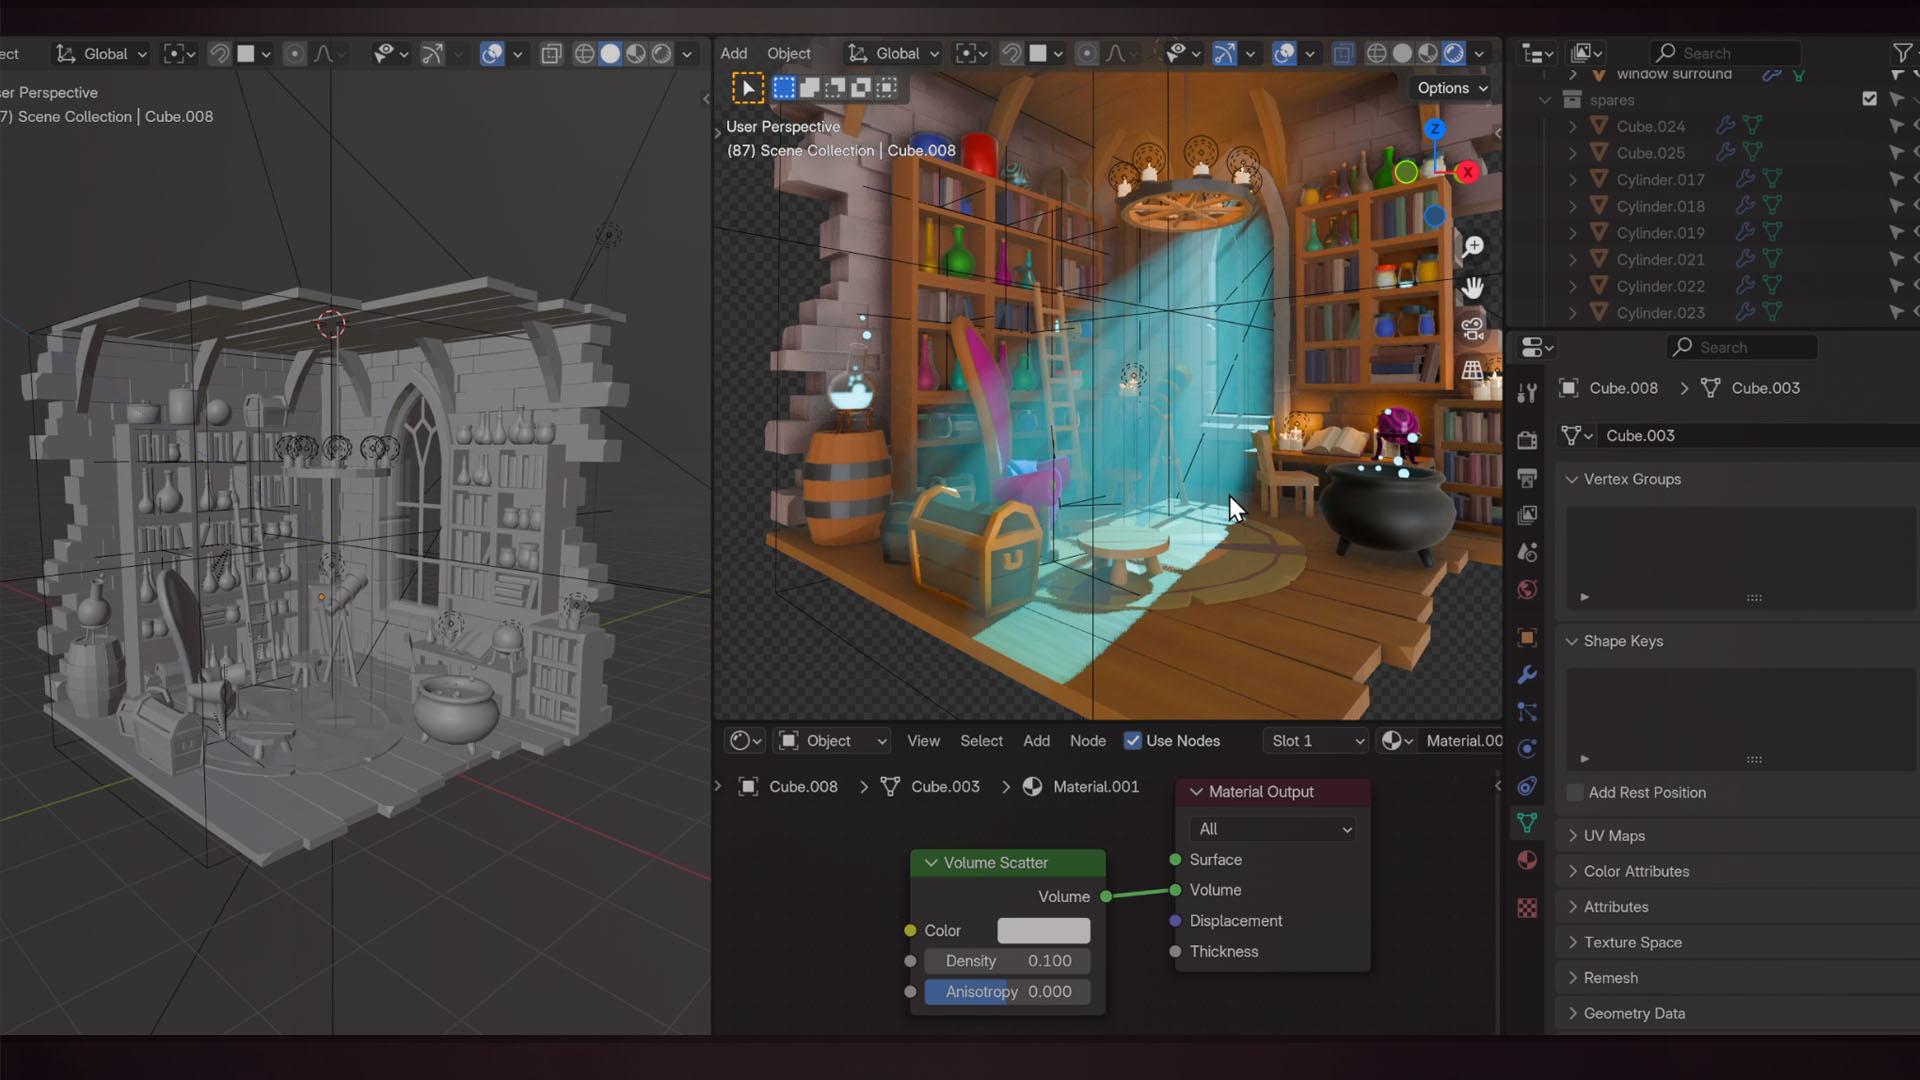Open the All target dropdown in Material Output
This screenshot has height=1080, width=1920.
click(x=1273, y=829)
